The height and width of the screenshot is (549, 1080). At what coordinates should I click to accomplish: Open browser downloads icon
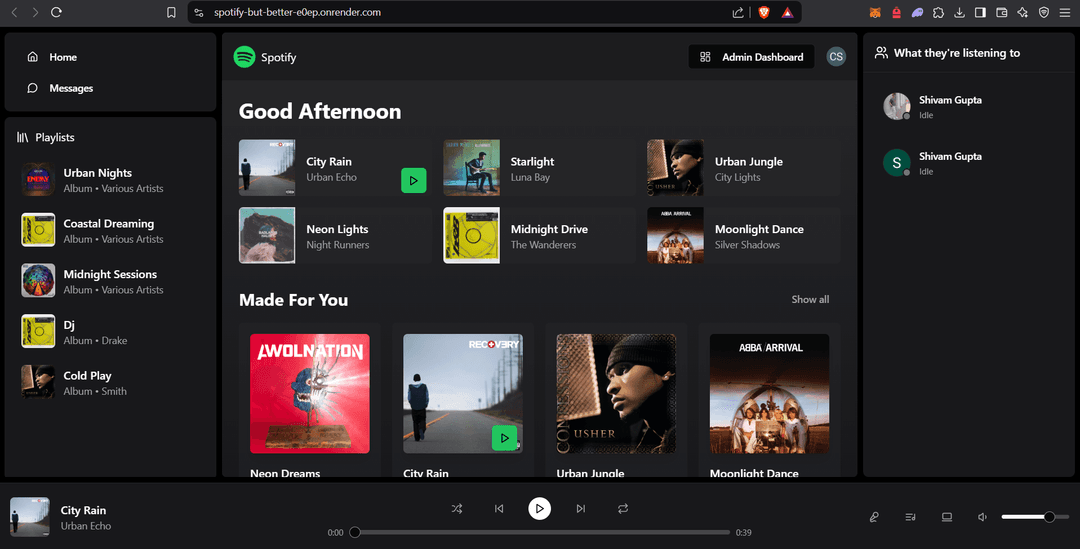click(959, 12)
